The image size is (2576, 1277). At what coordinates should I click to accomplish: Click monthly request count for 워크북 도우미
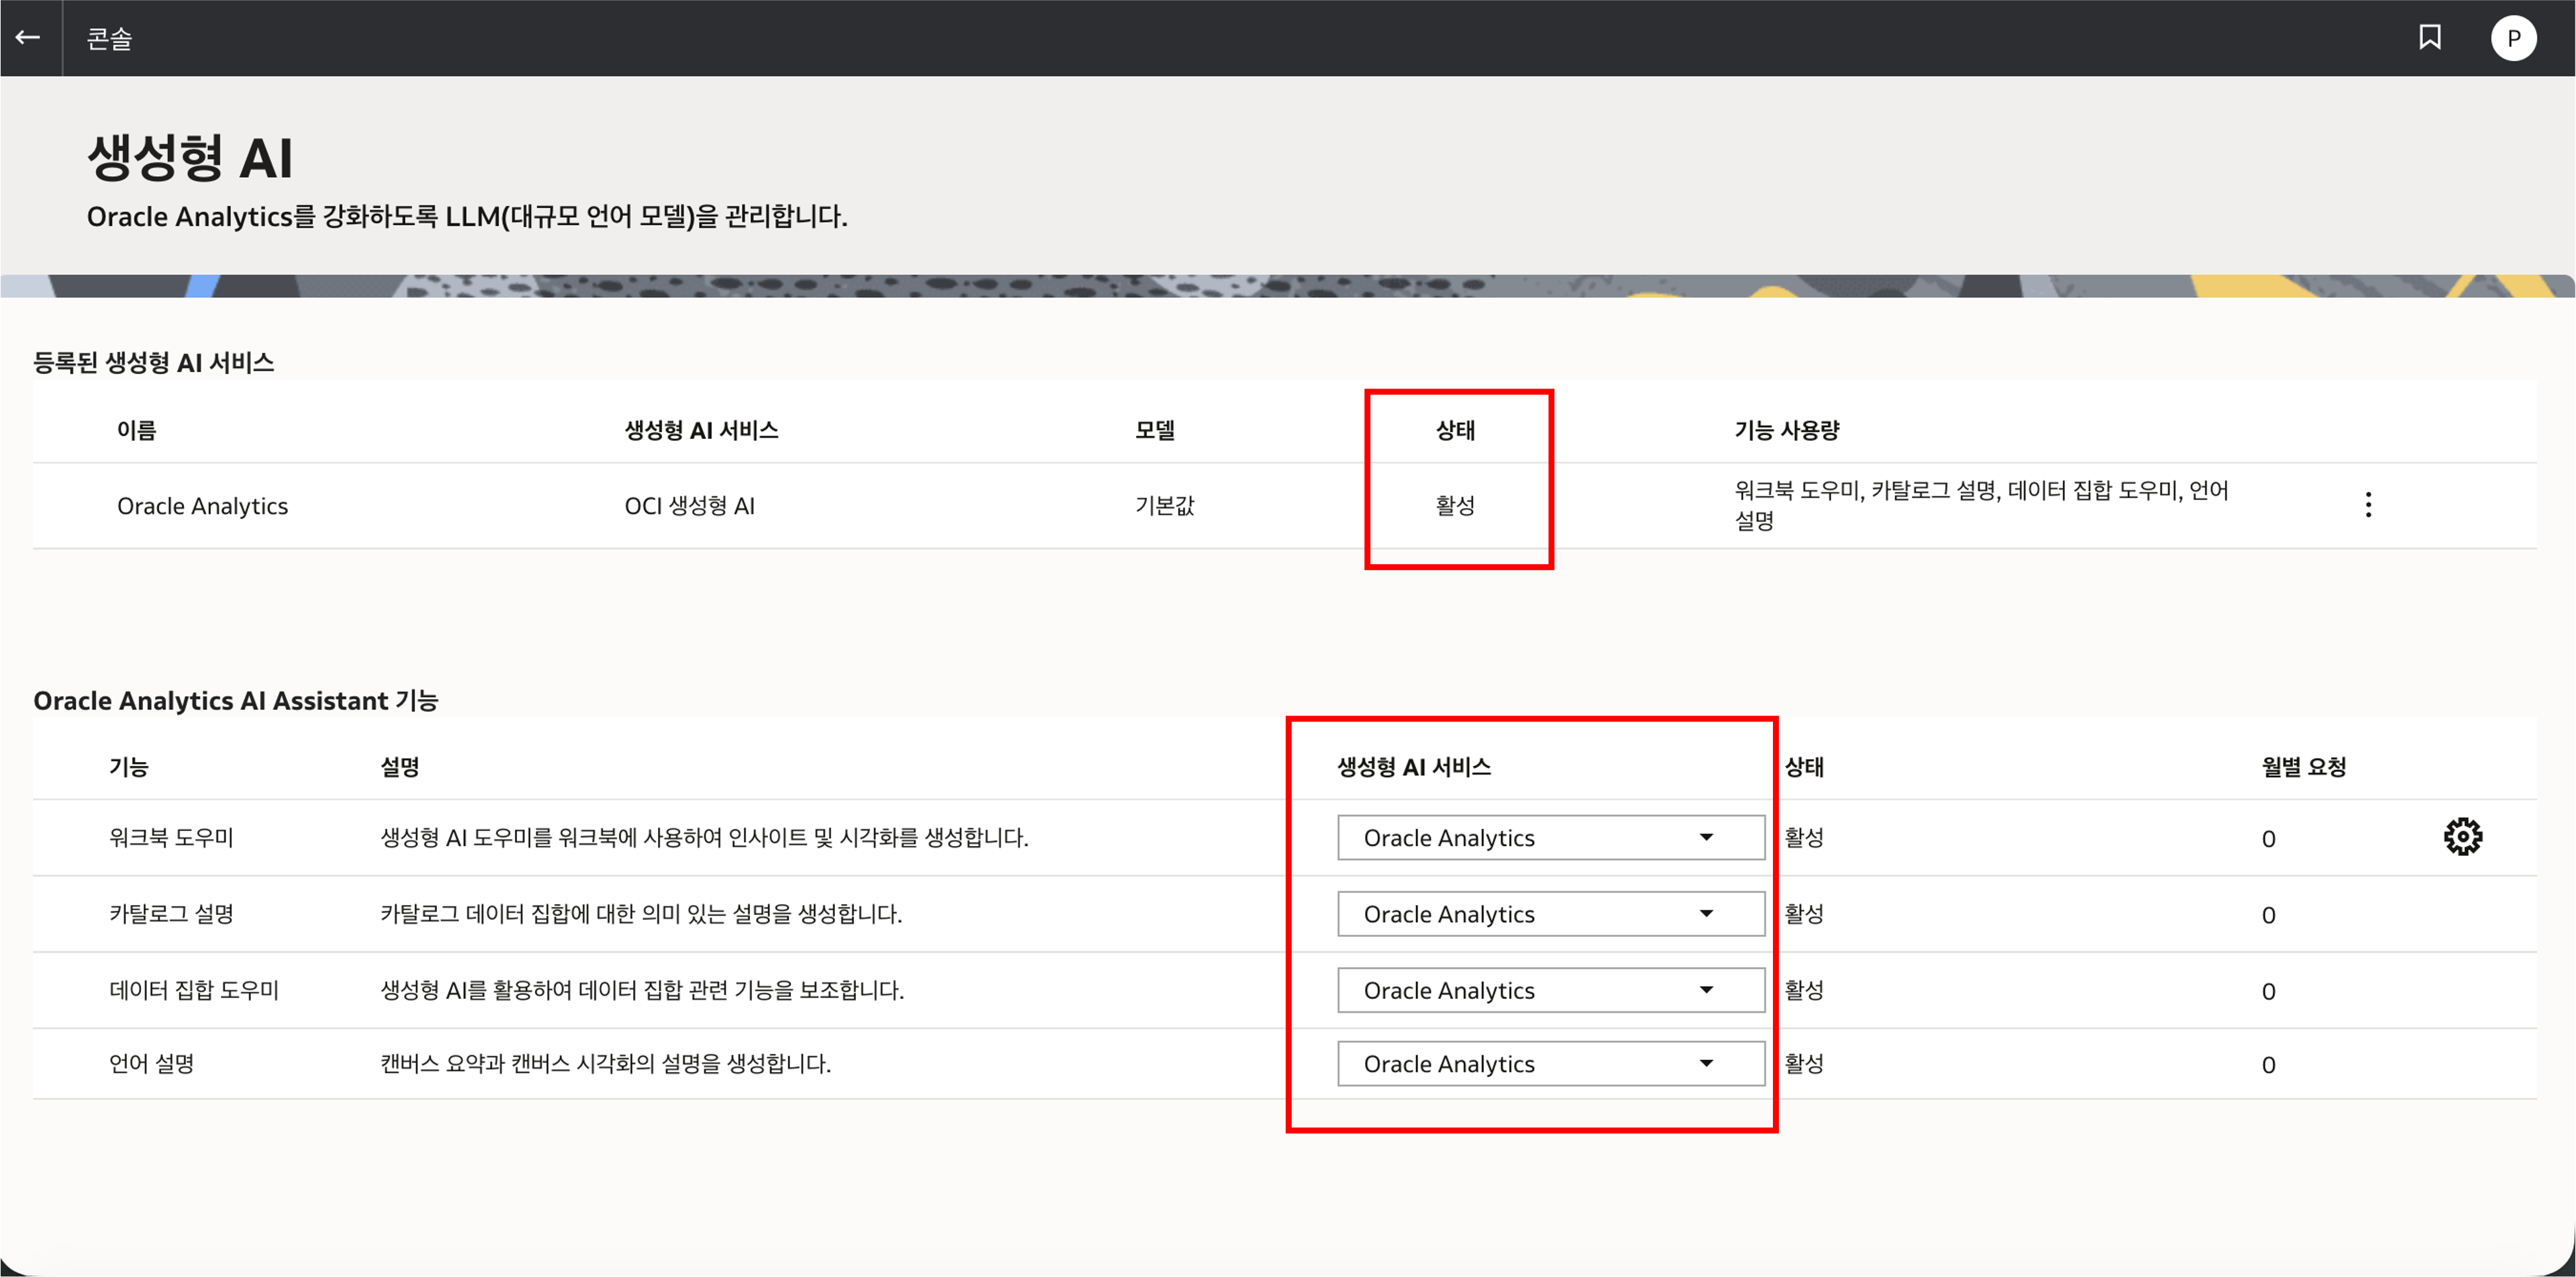[x=2268, y=839]
